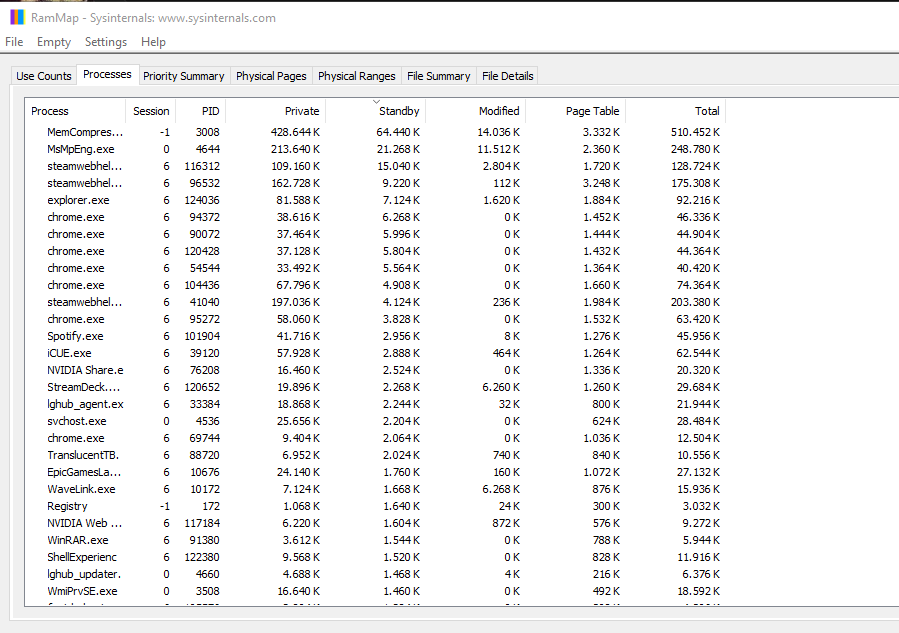The width and height of the screenshot is (899, 633).
Task: Select the Spotify.exe process row
Action: (376, 336)
